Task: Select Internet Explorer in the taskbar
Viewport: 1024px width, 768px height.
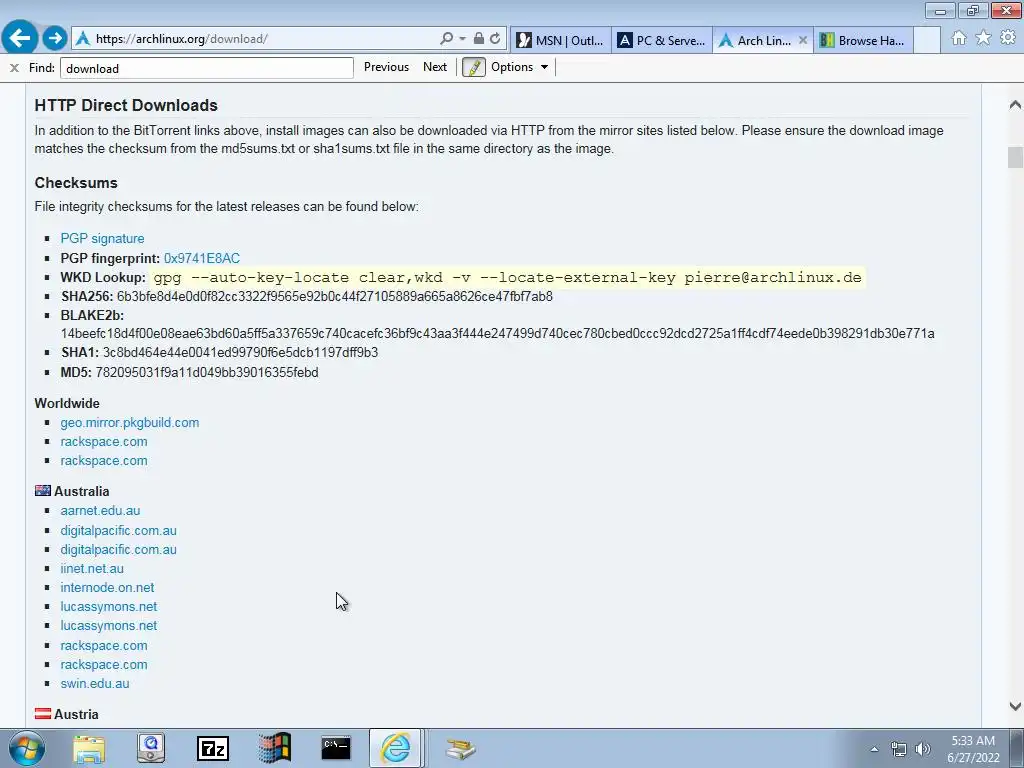Action: pos(396,748)
